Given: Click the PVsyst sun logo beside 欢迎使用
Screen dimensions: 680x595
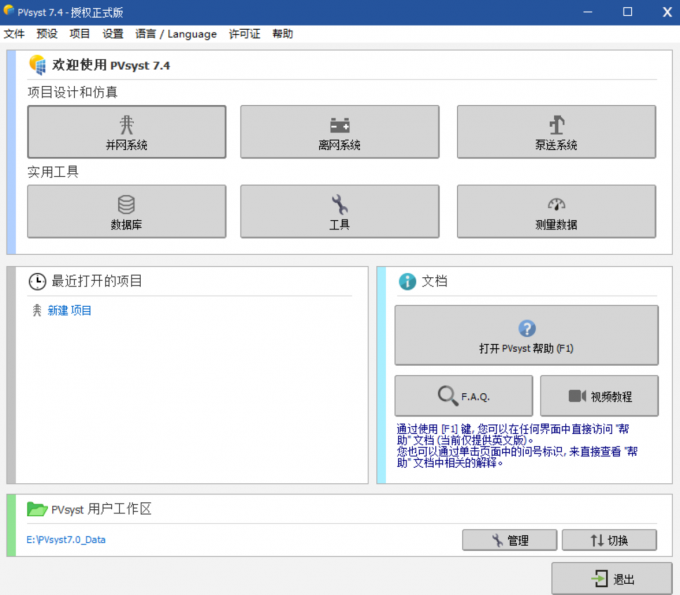Looking at the screenshot, I should (x=38, y=65).
